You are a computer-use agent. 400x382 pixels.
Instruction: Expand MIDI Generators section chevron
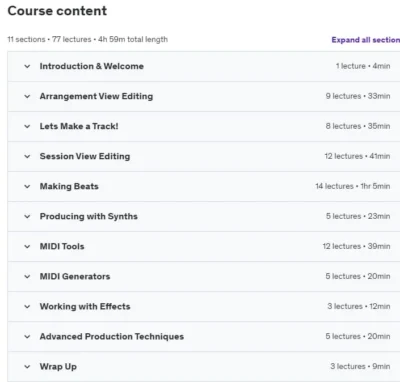27,276
